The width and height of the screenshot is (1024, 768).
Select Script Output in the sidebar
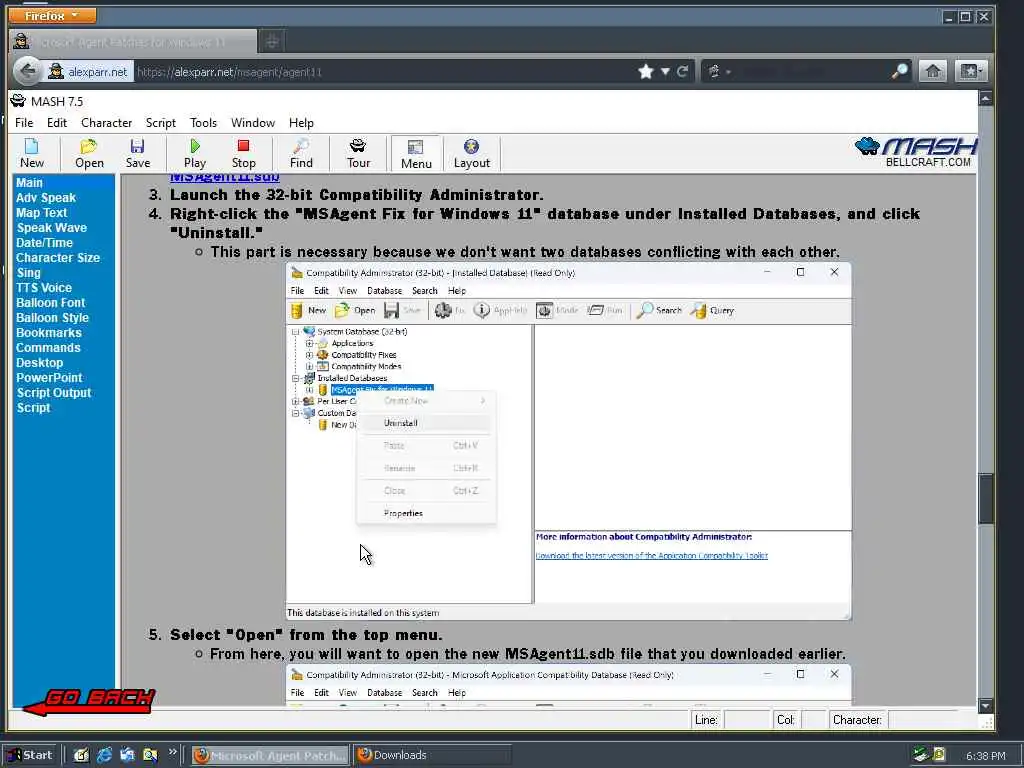[x=54, y=393]
